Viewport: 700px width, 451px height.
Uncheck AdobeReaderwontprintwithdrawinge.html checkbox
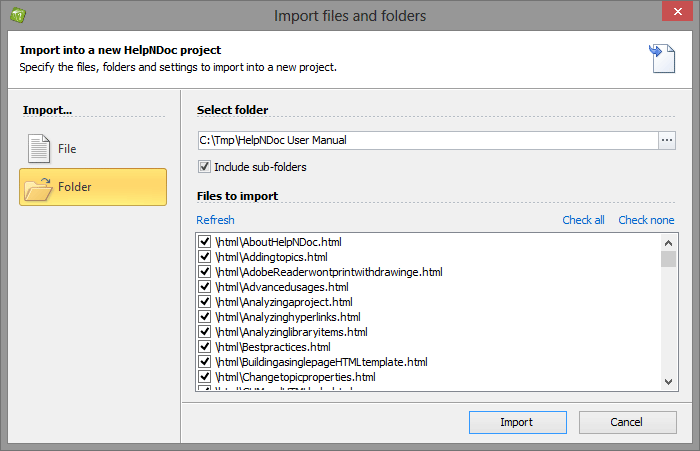click(x=204, y=271)
